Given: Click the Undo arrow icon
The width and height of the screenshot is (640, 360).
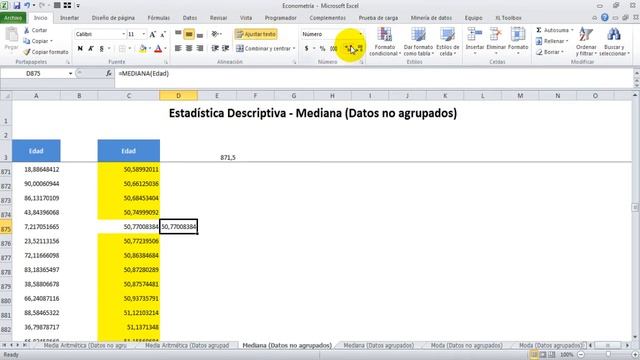Looking at the screenshot, I should coord(27,6).
